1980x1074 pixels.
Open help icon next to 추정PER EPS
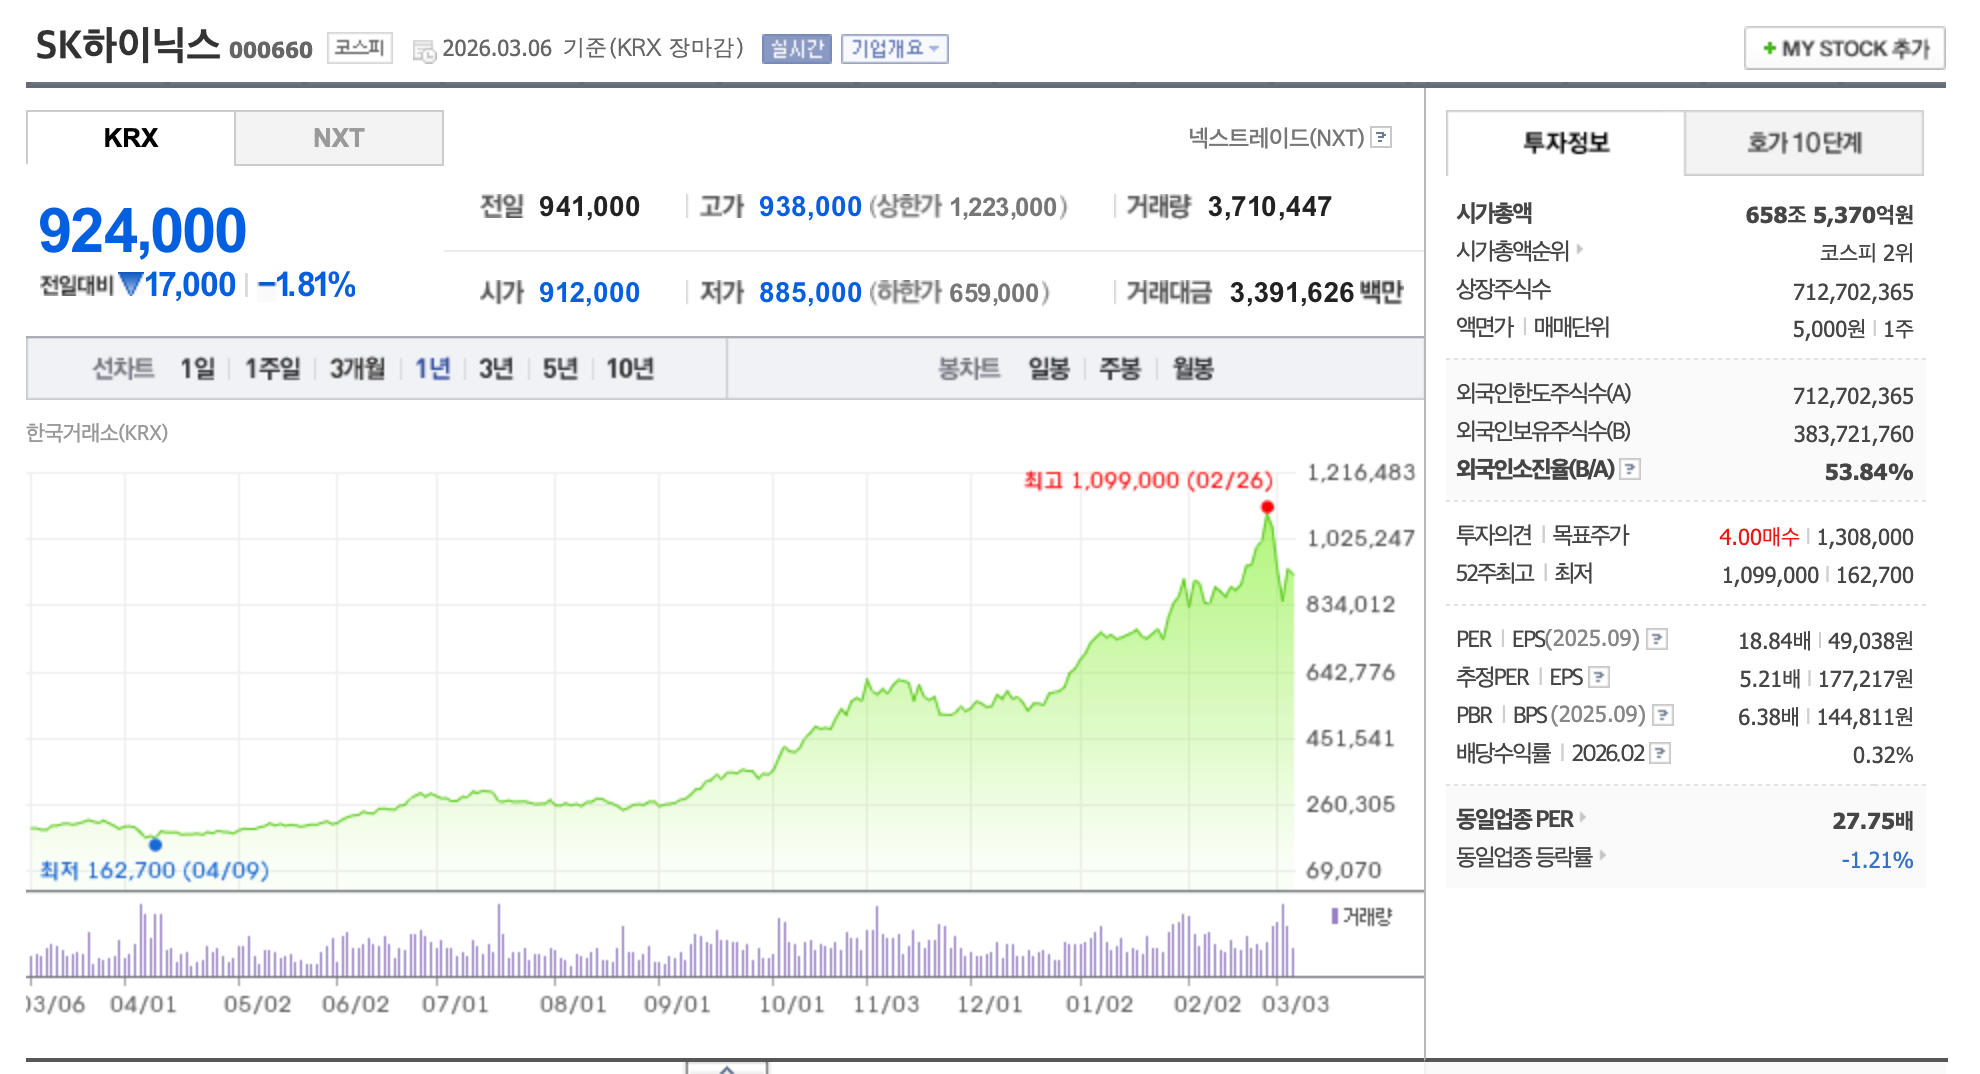pos(1599,677)
